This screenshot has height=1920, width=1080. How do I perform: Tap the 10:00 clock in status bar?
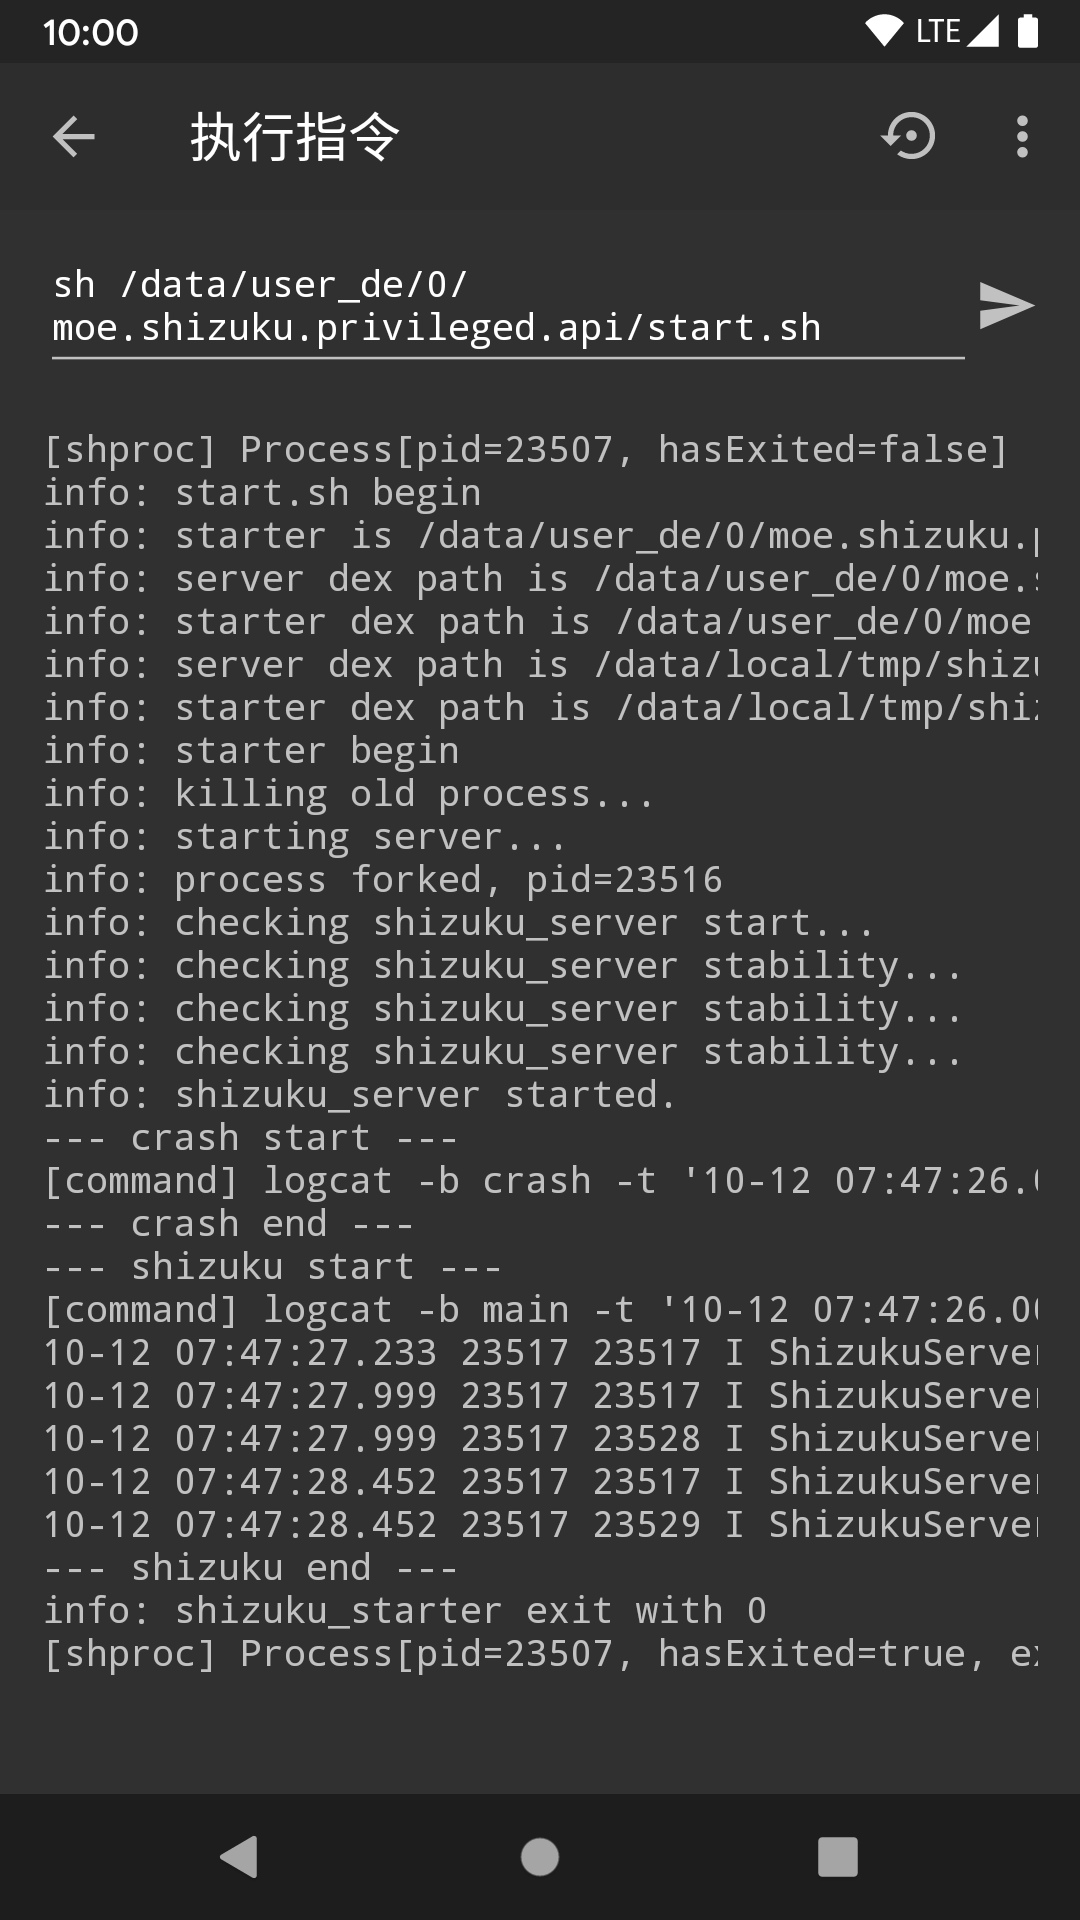pyautogui.click(x=90, y=32)
